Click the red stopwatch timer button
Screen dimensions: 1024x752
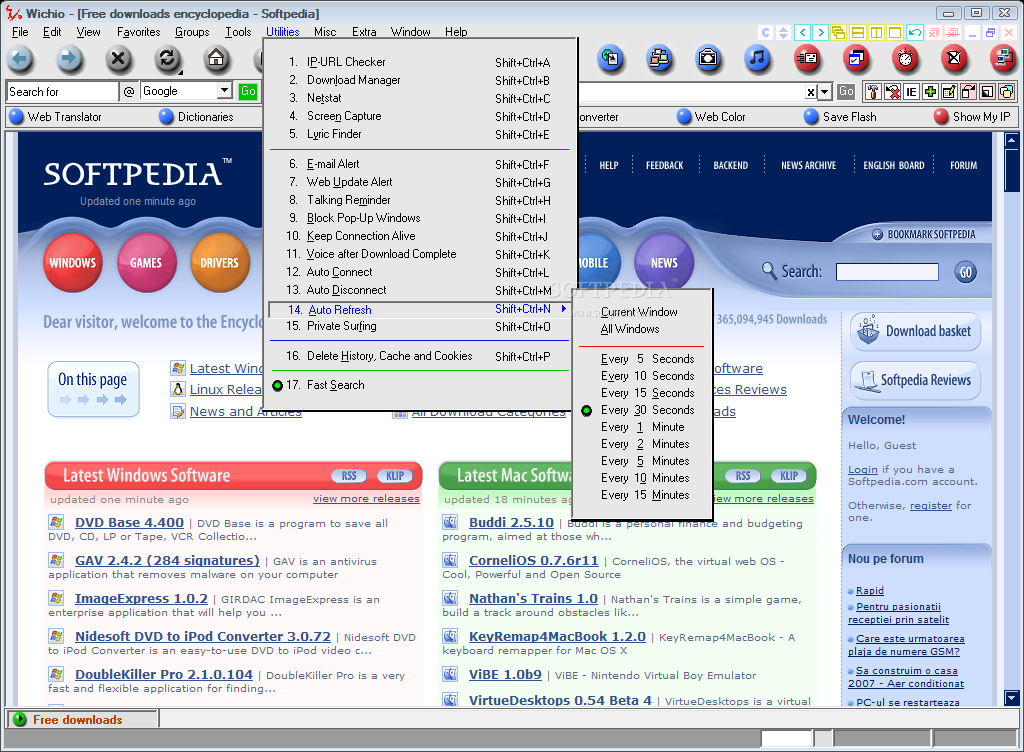click(x=905, y=59)
